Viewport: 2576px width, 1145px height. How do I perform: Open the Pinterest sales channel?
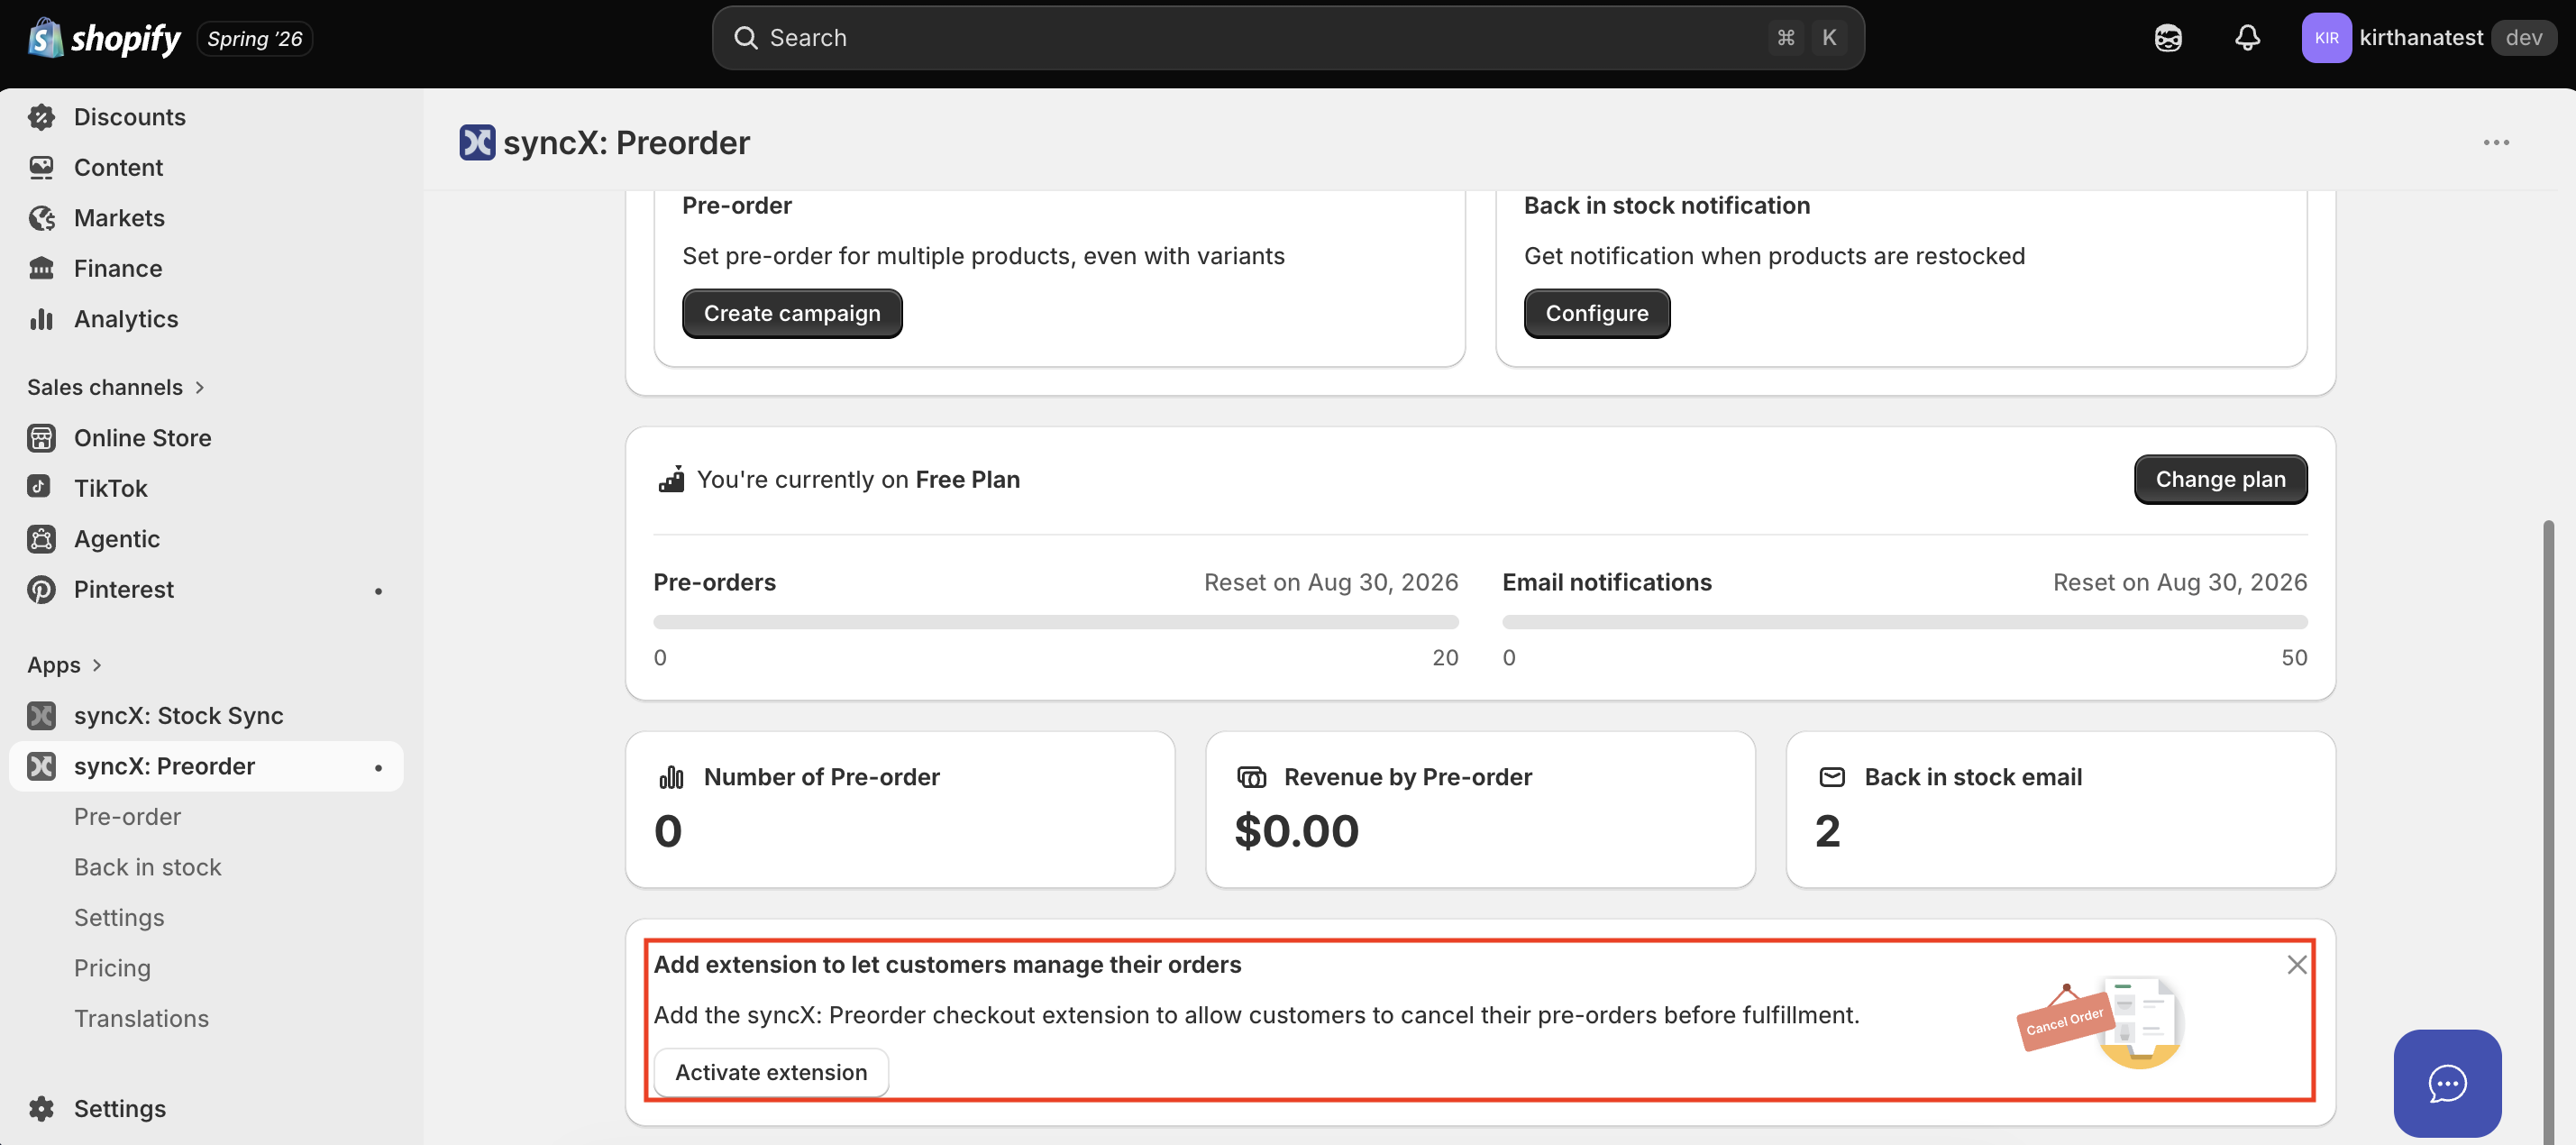tap(124, 589)
